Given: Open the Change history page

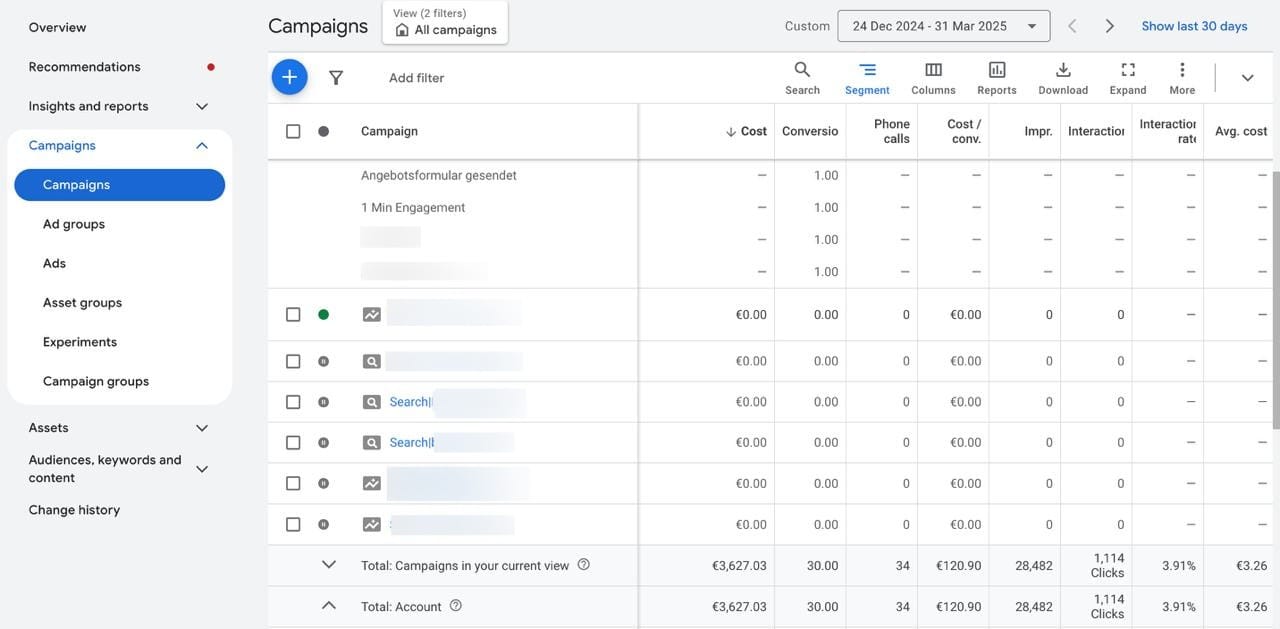Looking at the screenshot, I should tap(74, 510).
